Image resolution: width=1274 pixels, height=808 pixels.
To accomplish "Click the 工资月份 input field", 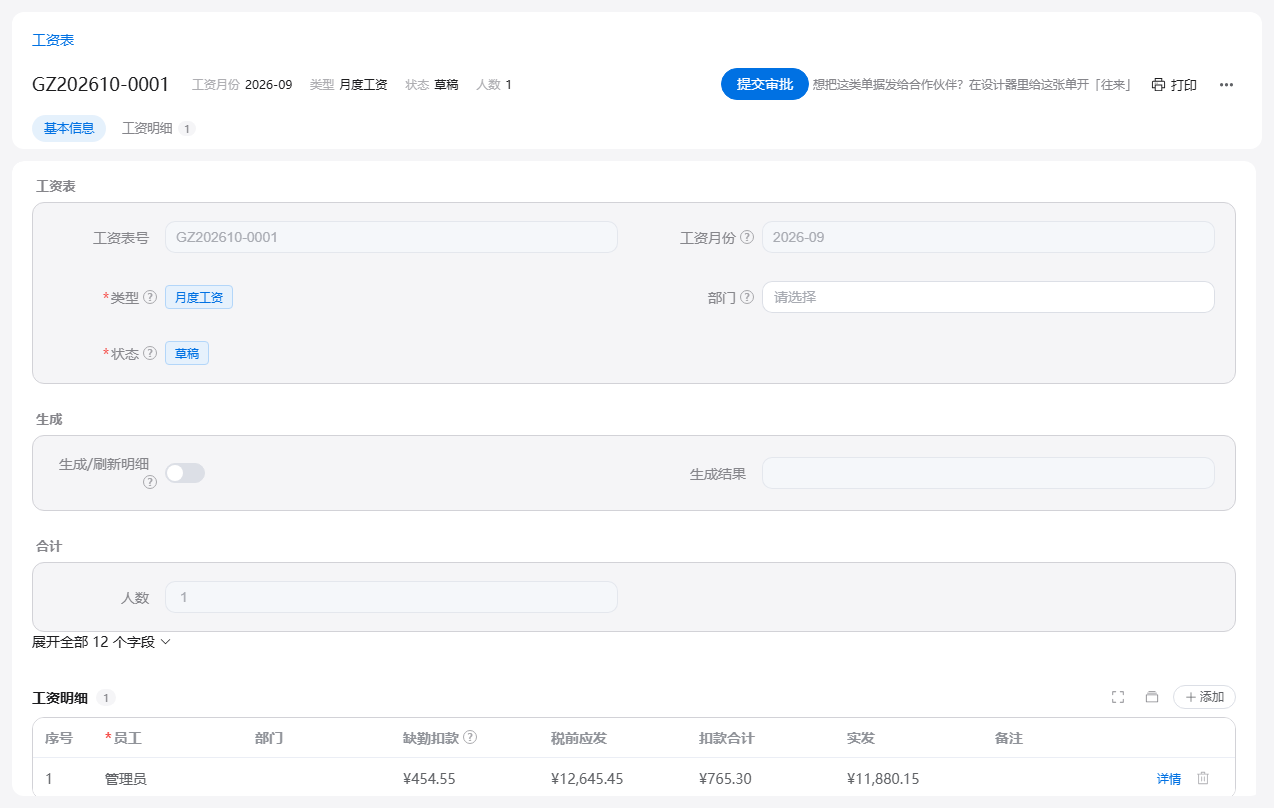I will coord(988,237).
